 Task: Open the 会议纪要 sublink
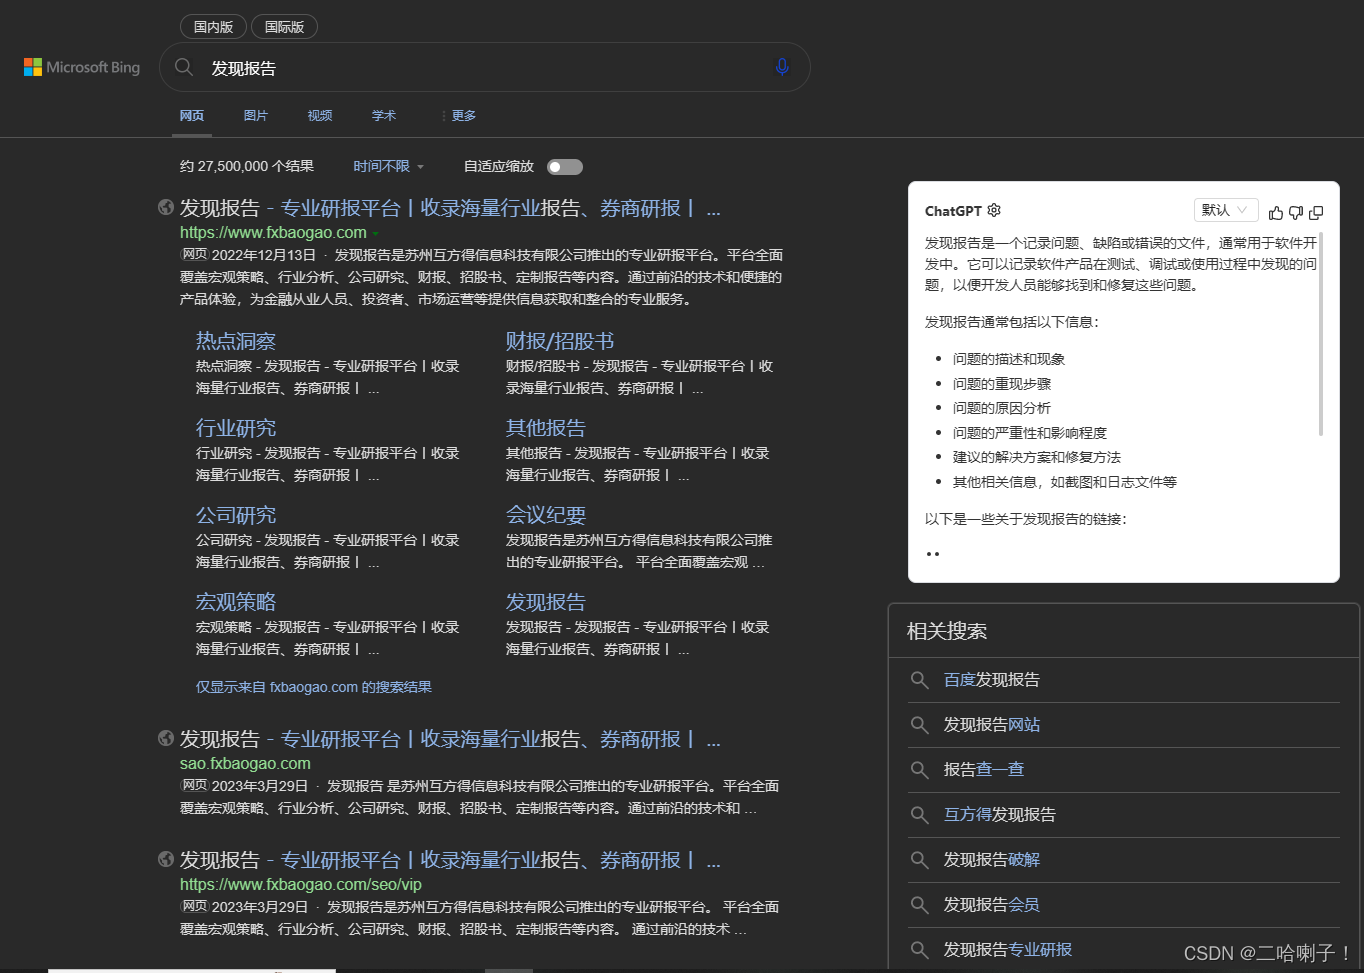(546, 515)
